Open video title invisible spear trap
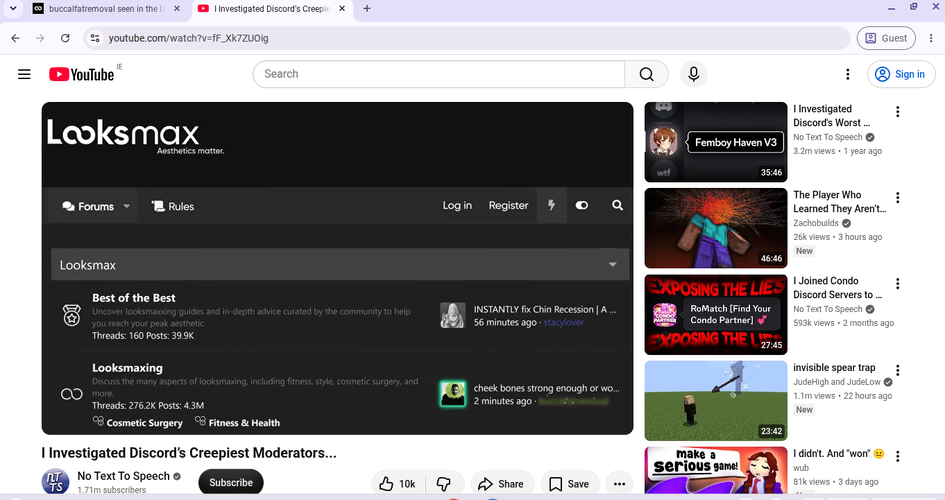The width and height of the screenshot is (945, 500). (834, 367)
